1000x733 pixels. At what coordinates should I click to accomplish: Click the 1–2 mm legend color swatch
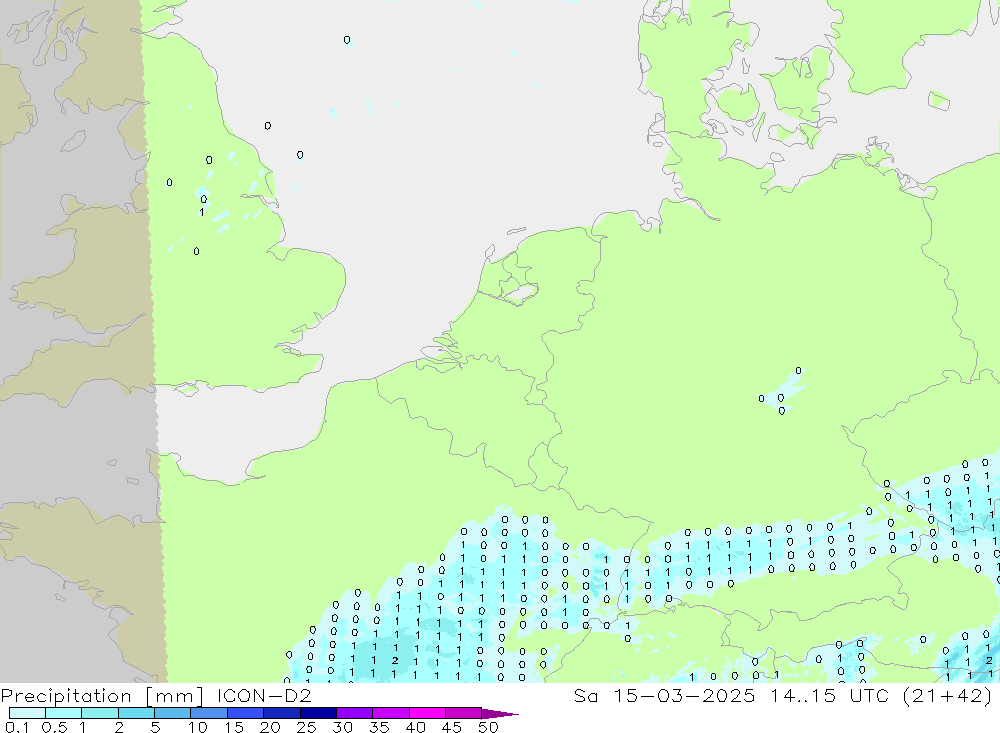[100, 713]
